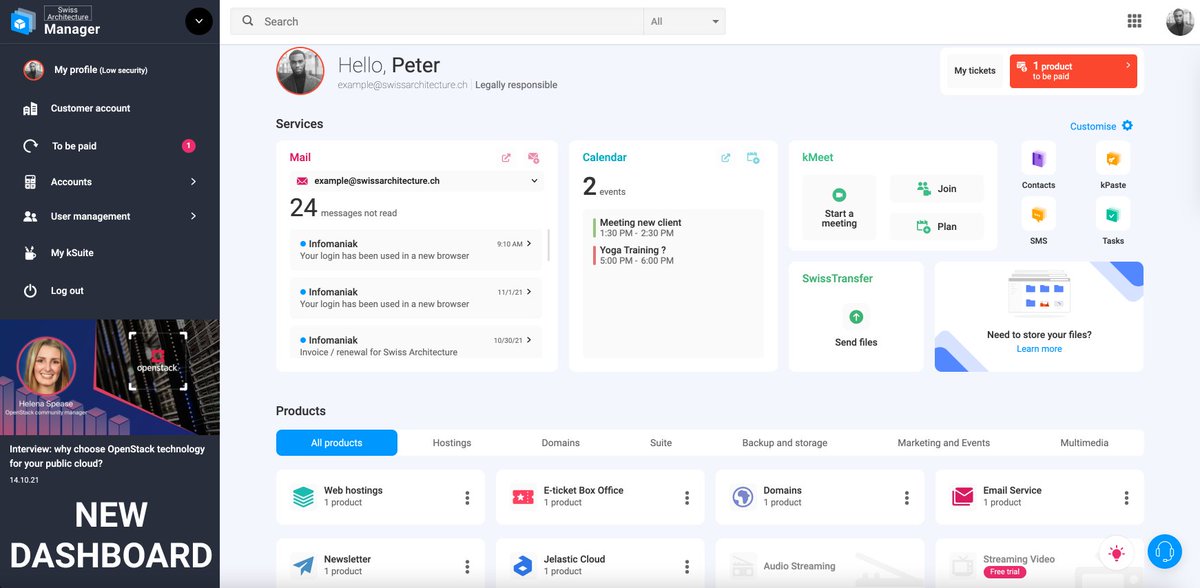Open the E-ticket Box Office icon
The image size is (1200, 588).
pos(522,497)
